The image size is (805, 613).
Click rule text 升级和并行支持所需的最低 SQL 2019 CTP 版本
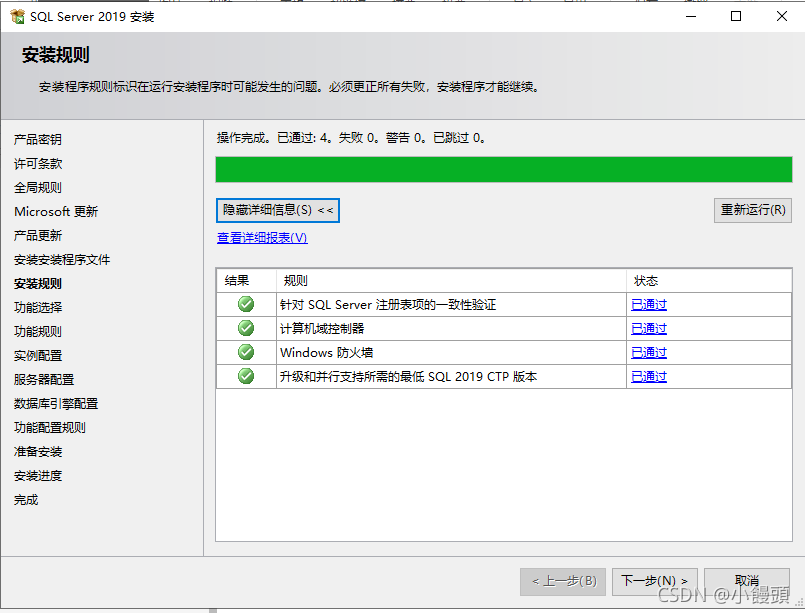pos(409,377)
